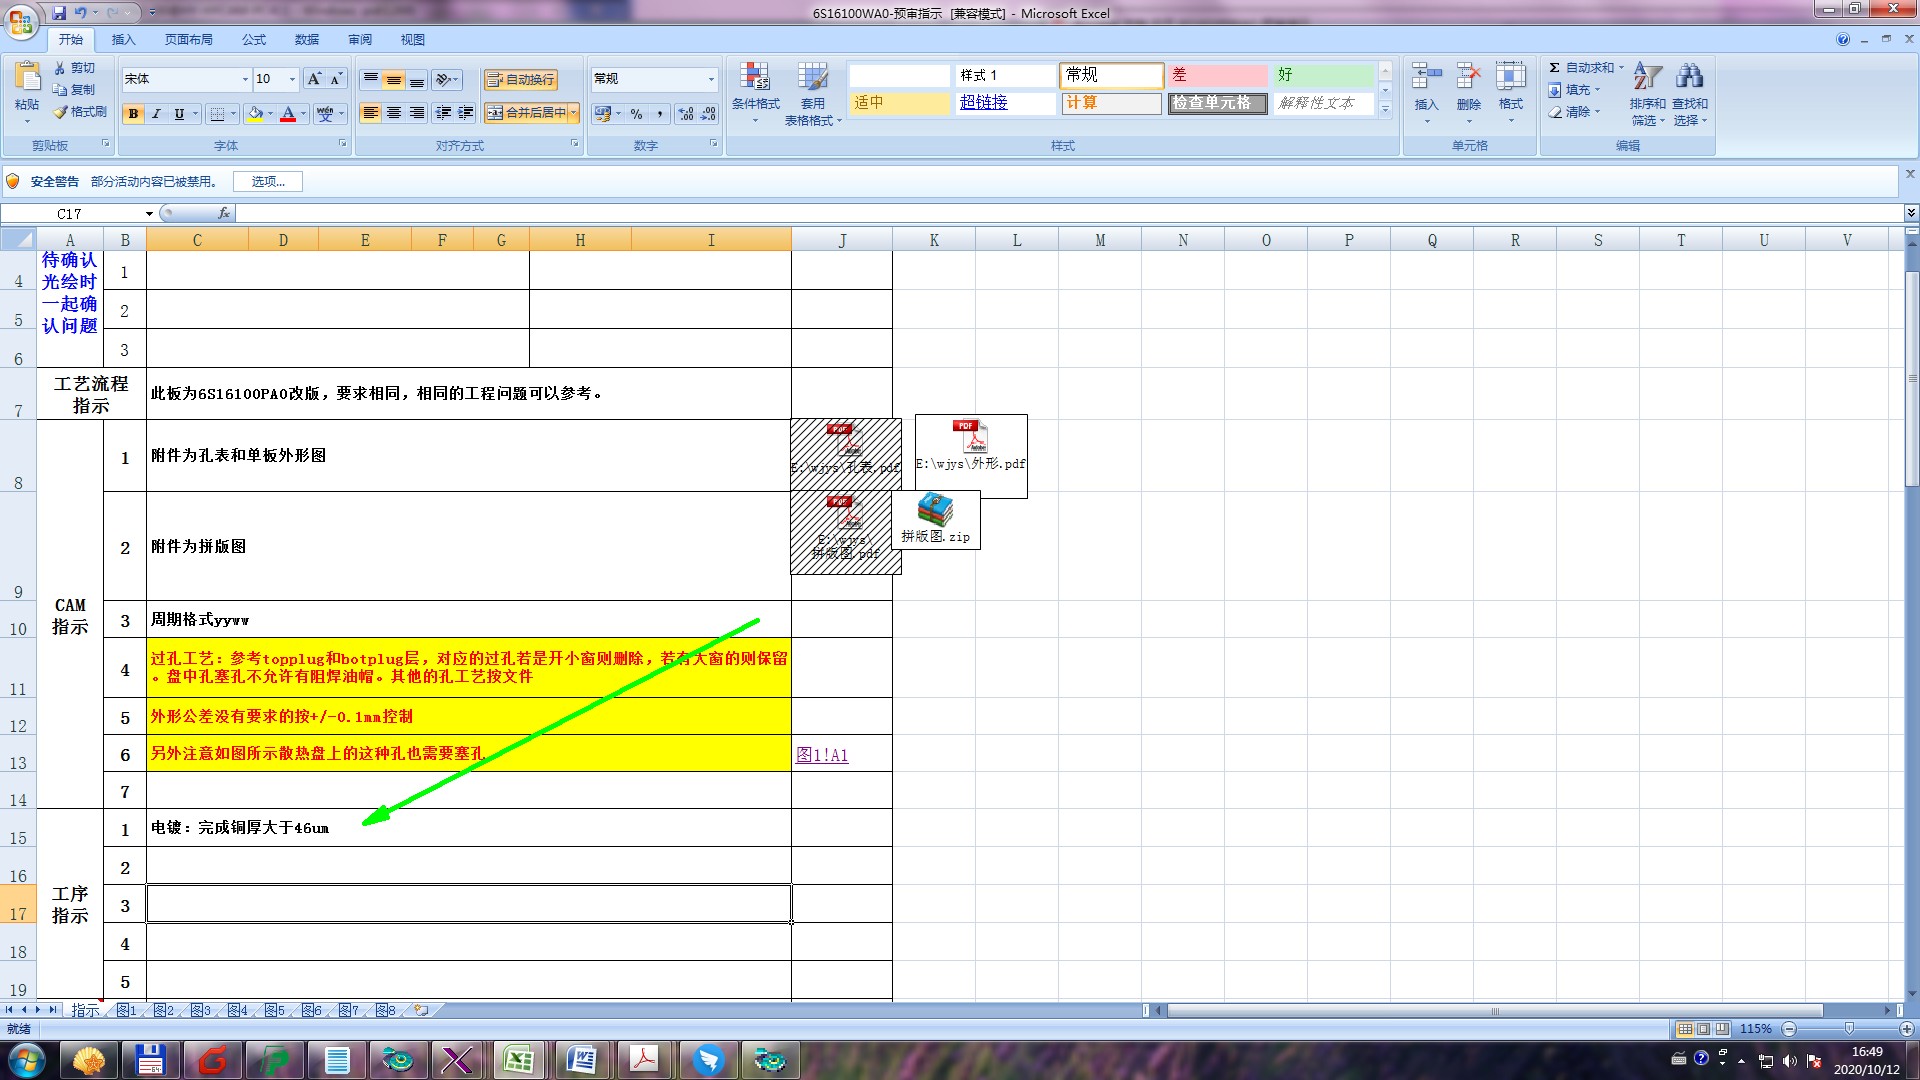Open the number format dropdown (常规)
This screenshot has height=1080, width=1920.
[x=711, y=79]
